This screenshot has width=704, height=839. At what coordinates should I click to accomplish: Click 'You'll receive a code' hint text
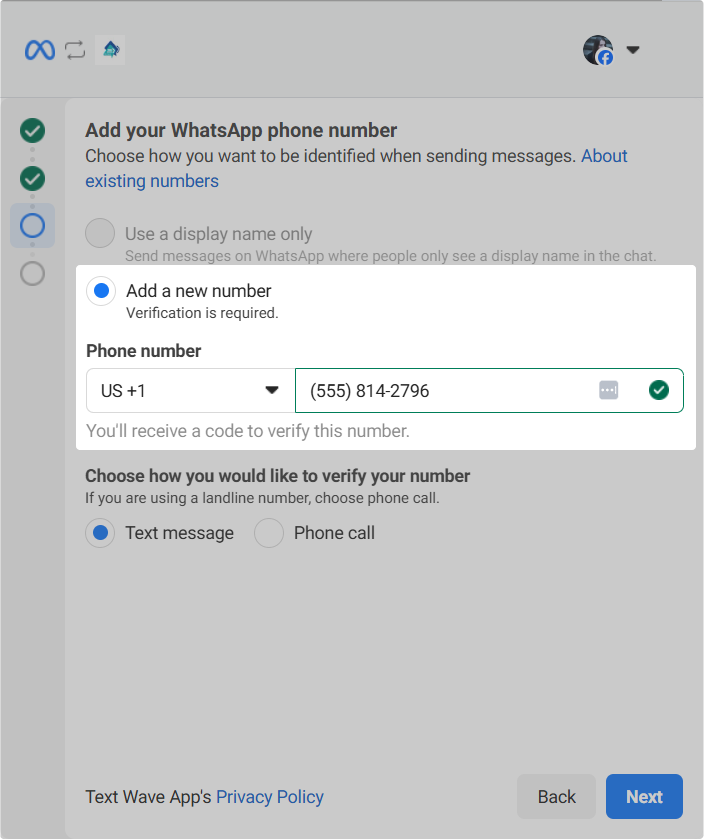tap(248, 431)
